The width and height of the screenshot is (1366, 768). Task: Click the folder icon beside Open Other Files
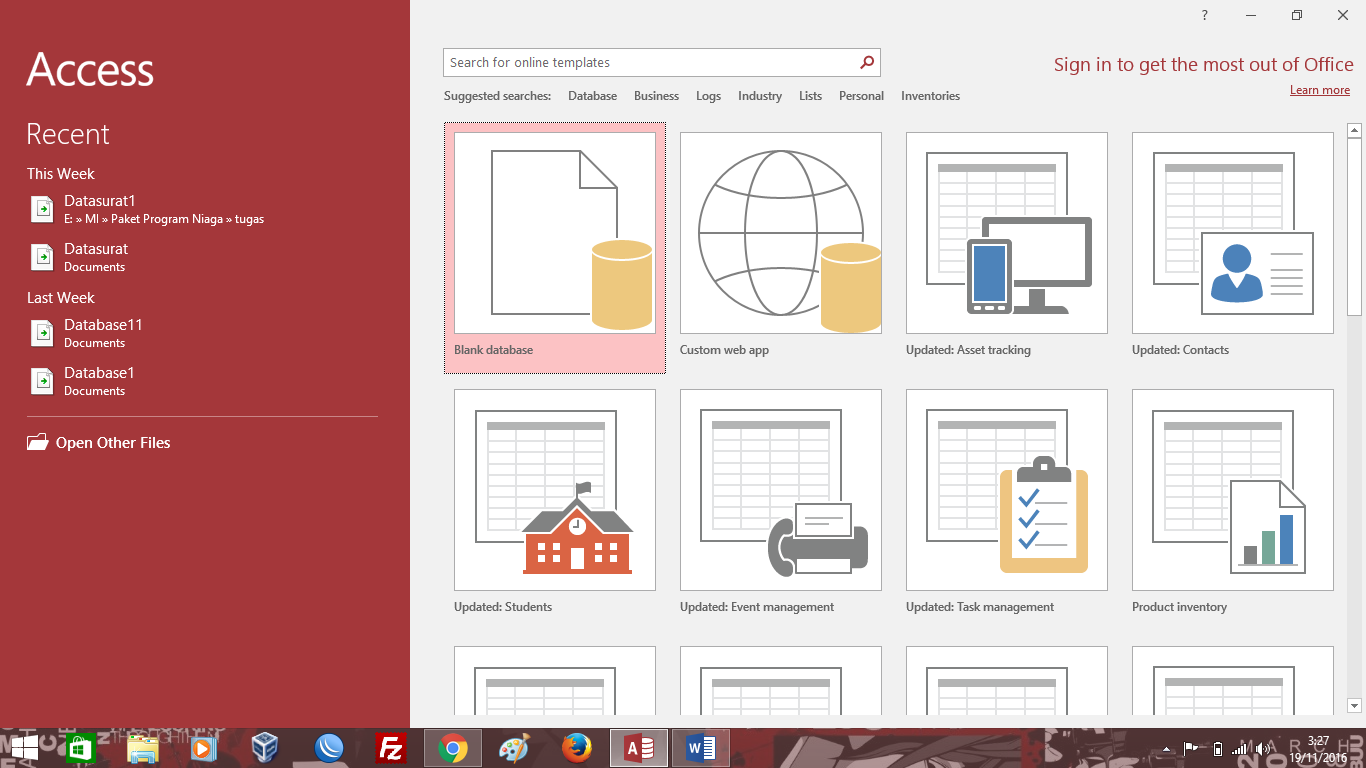(x=38, y=442)
